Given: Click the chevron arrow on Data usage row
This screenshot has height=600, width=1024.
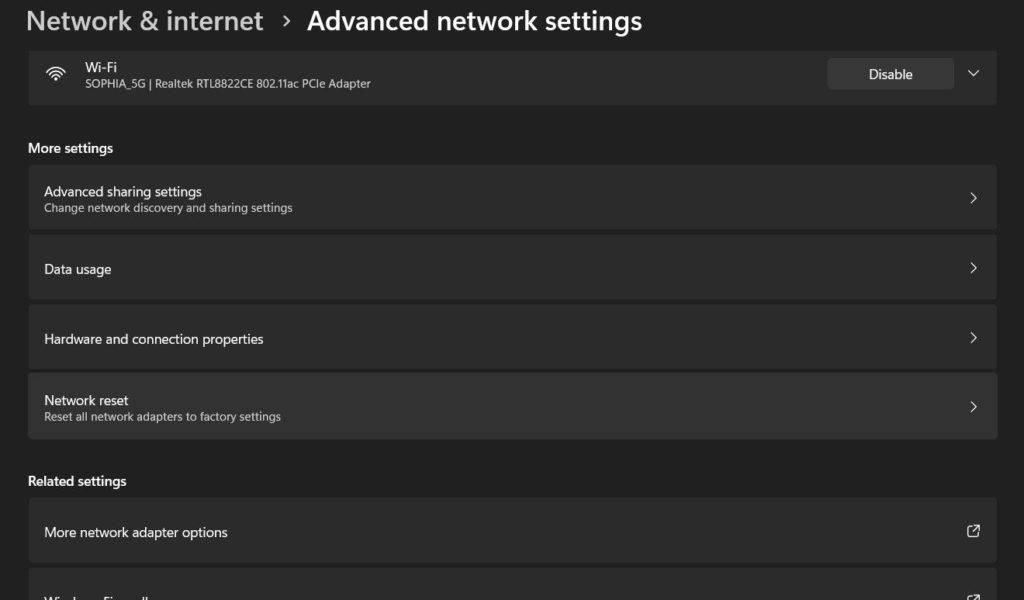Looking at the screenshot, I should point(973,268).
